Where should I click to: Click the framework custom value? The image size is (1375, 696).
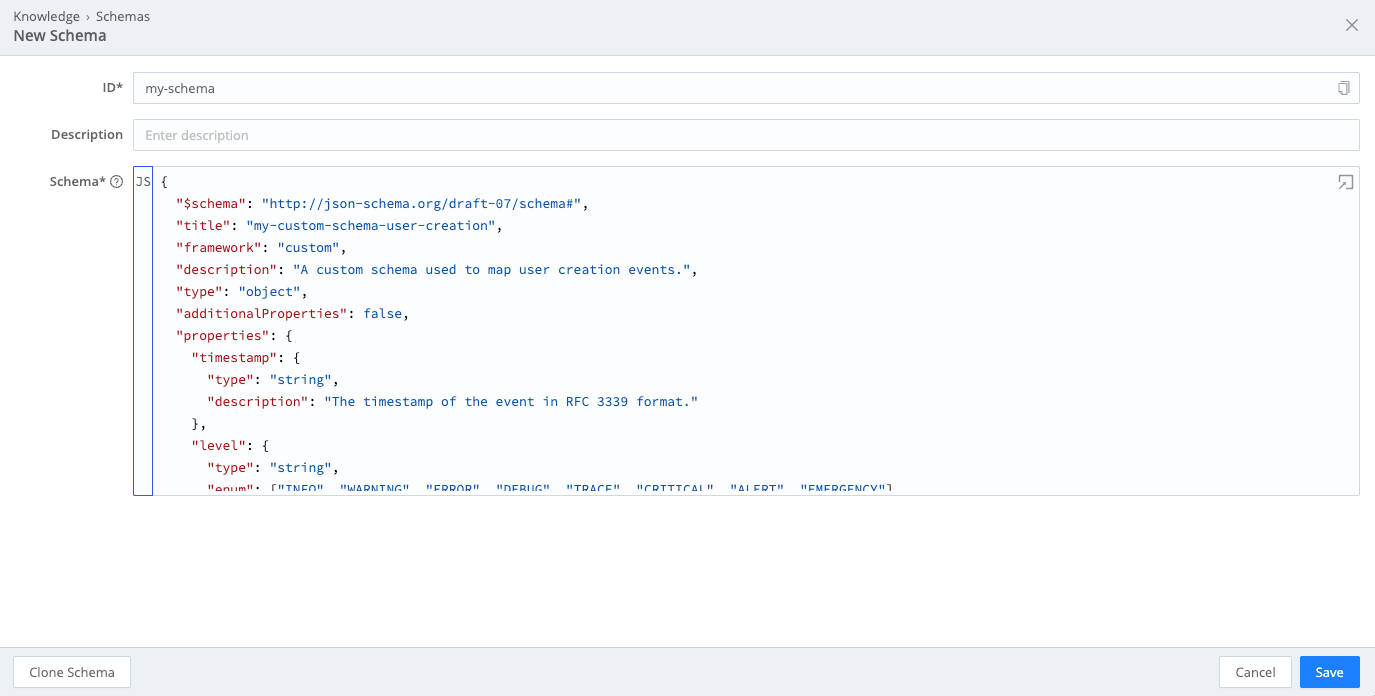pos(308,247)
